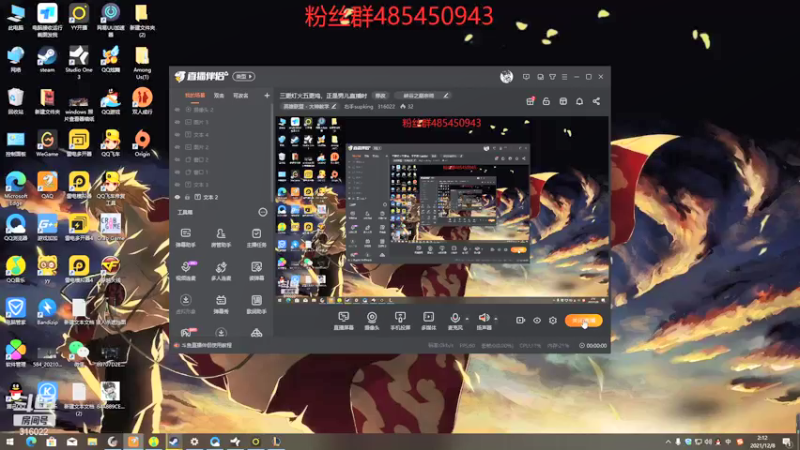
Task: Open the skin (shirt) icon in the title bar
Action: [553, 77]
